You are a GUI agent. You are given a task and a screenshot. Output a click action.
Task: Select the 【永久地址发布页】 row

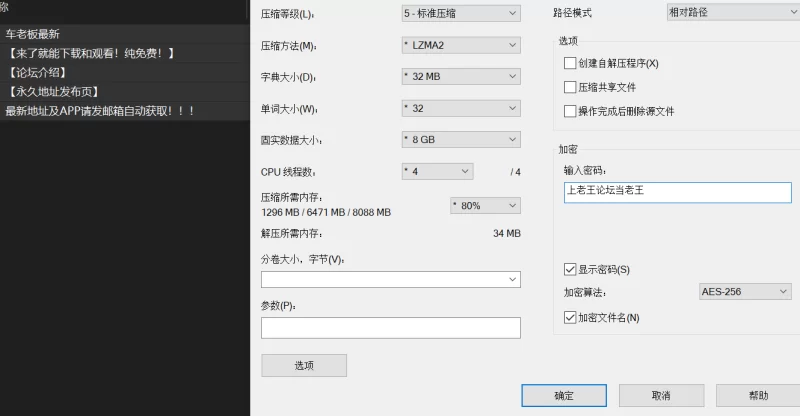click(124, 92)
